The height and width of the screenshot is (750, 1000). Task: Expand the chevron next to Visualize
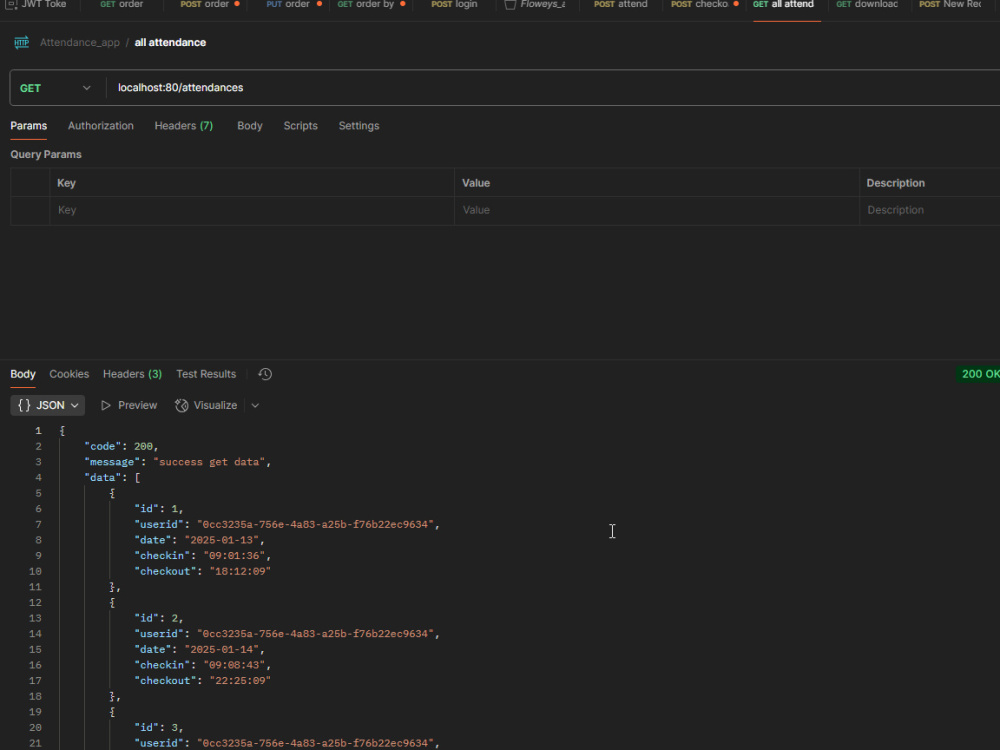pyautogui.click(x=255, y=406)
